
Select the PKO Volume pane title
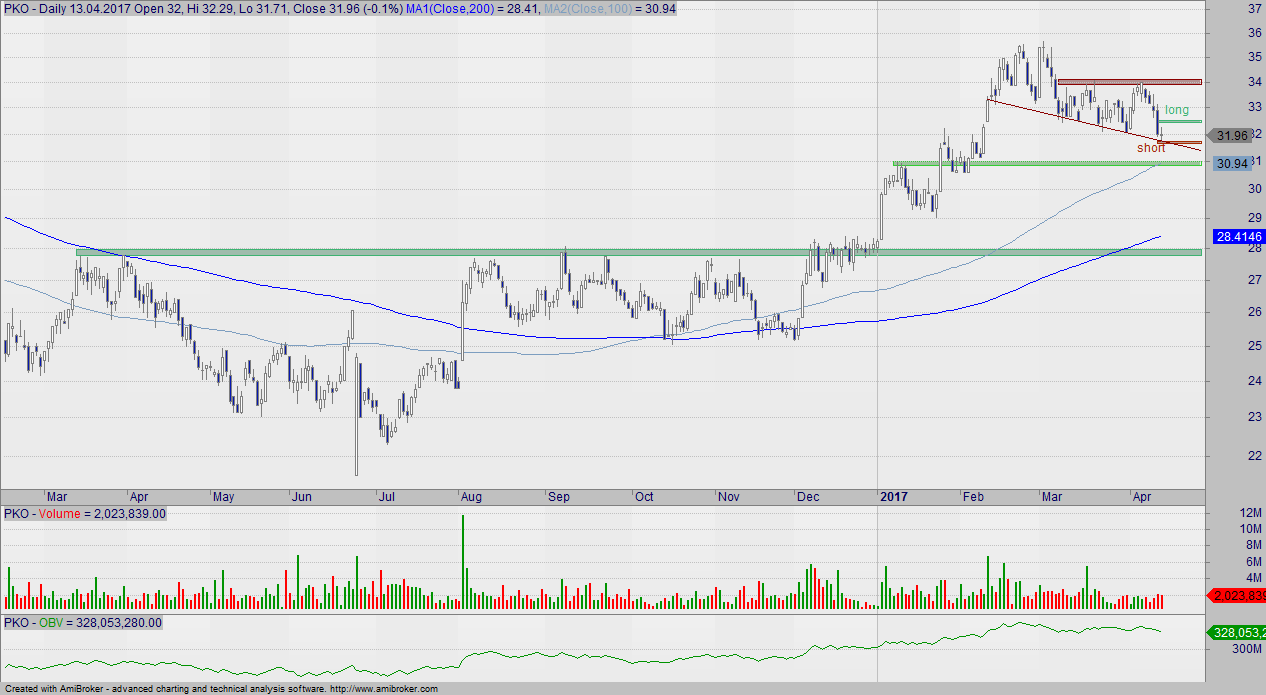click(x=85, y=513)
